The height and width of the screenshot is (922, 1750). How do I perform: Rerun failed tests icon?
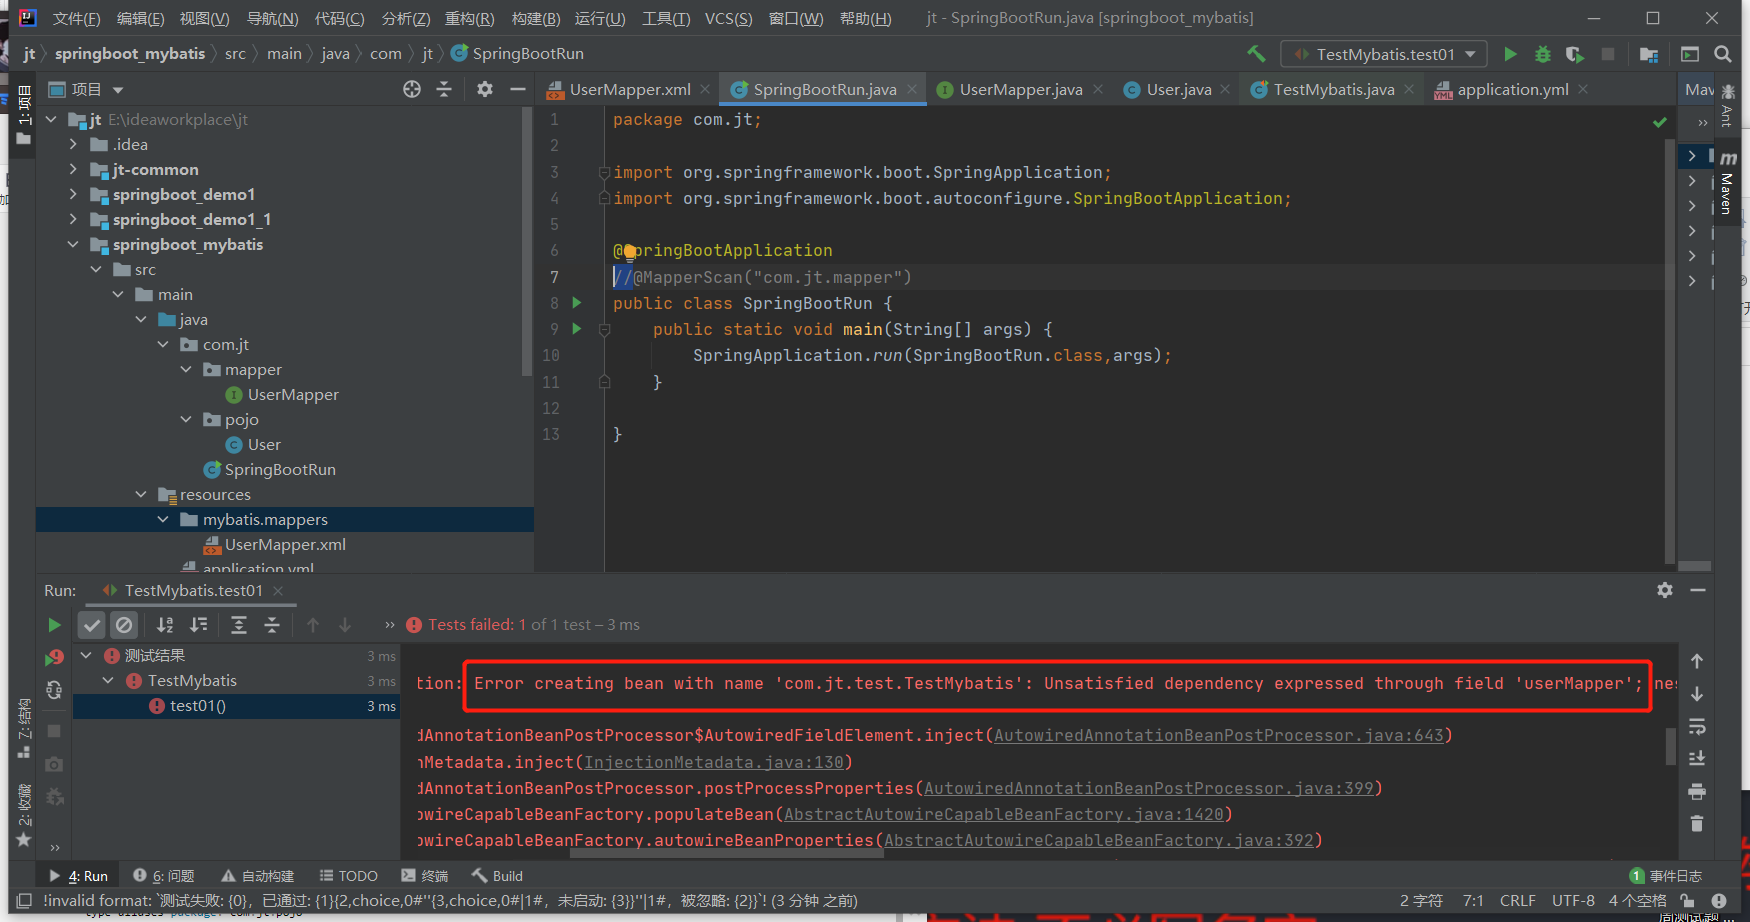pos(54,657)
